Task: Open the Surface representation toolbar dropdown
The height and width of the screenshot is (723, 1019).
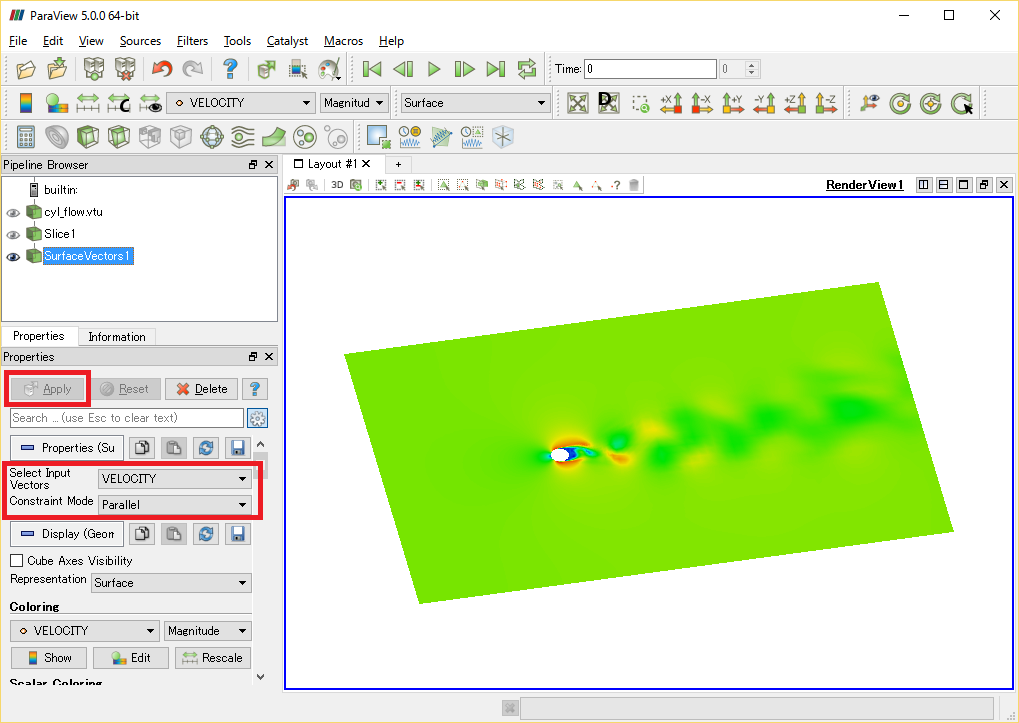Action: (x=475, y=103)
